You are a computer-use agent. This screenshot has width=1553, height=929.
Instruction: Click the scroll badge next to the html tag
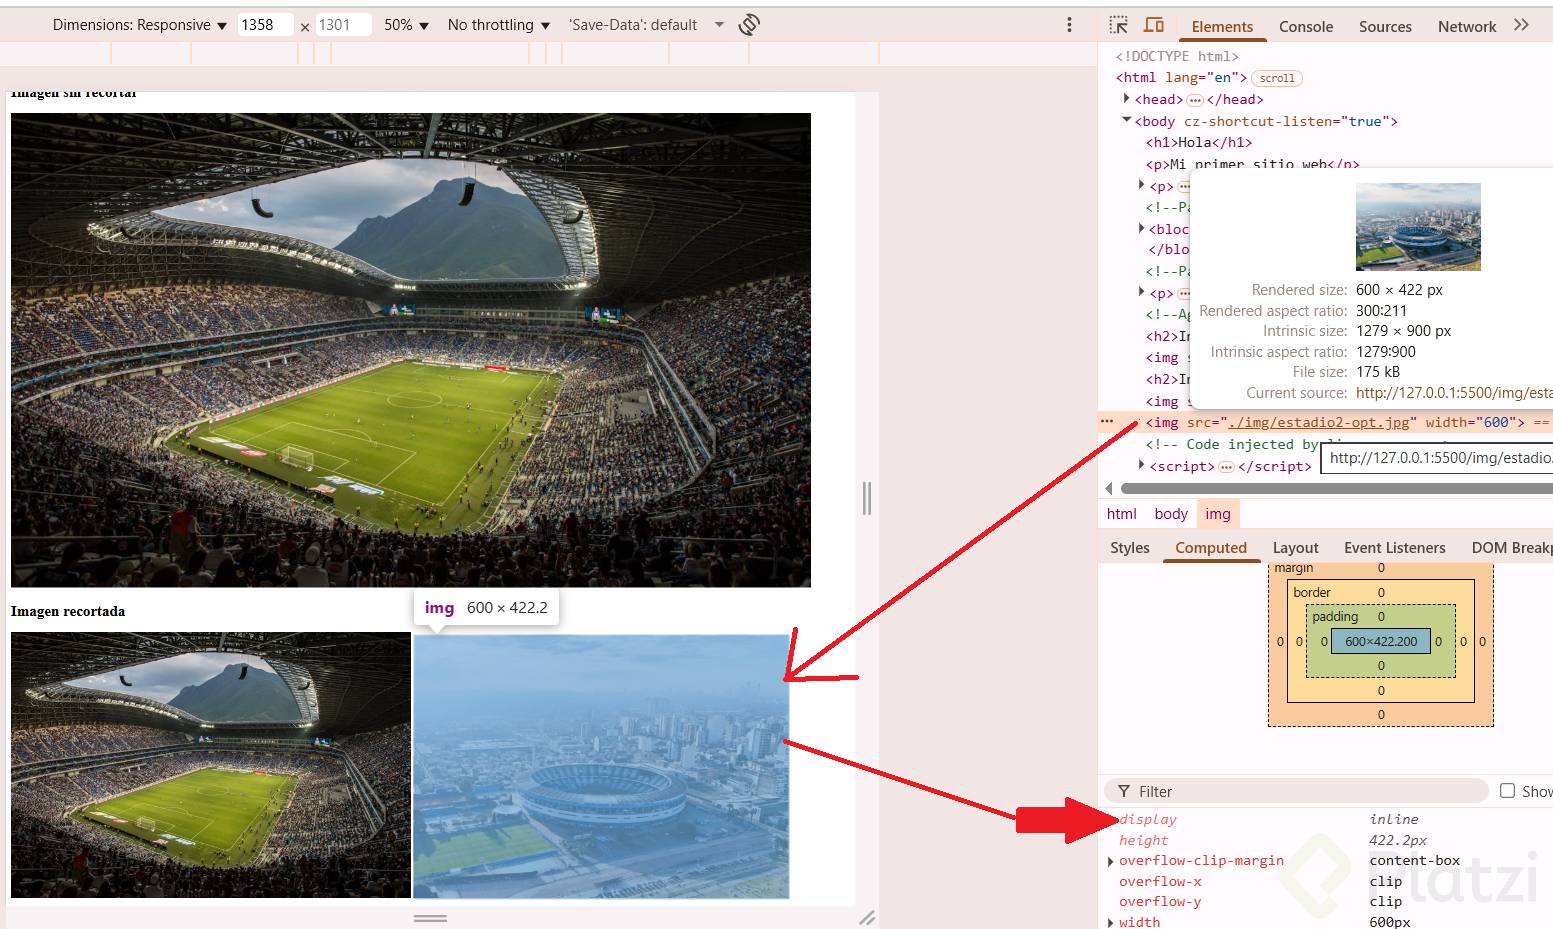tap(1277, 78)
